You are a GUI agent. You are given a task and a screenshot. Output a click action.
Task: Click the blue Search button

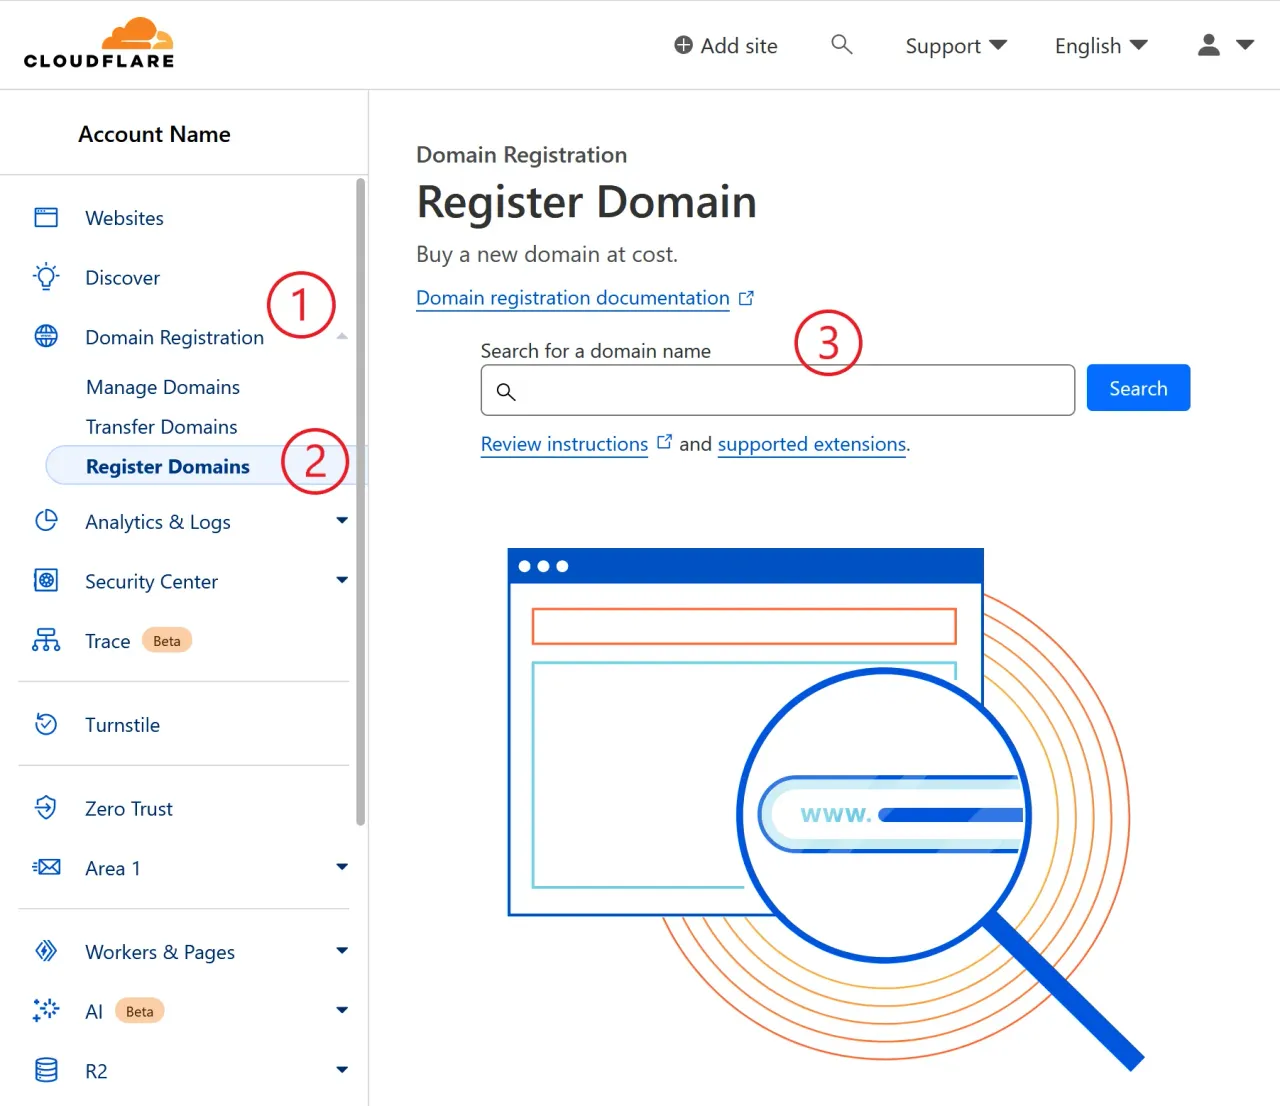click(1138, 388)
